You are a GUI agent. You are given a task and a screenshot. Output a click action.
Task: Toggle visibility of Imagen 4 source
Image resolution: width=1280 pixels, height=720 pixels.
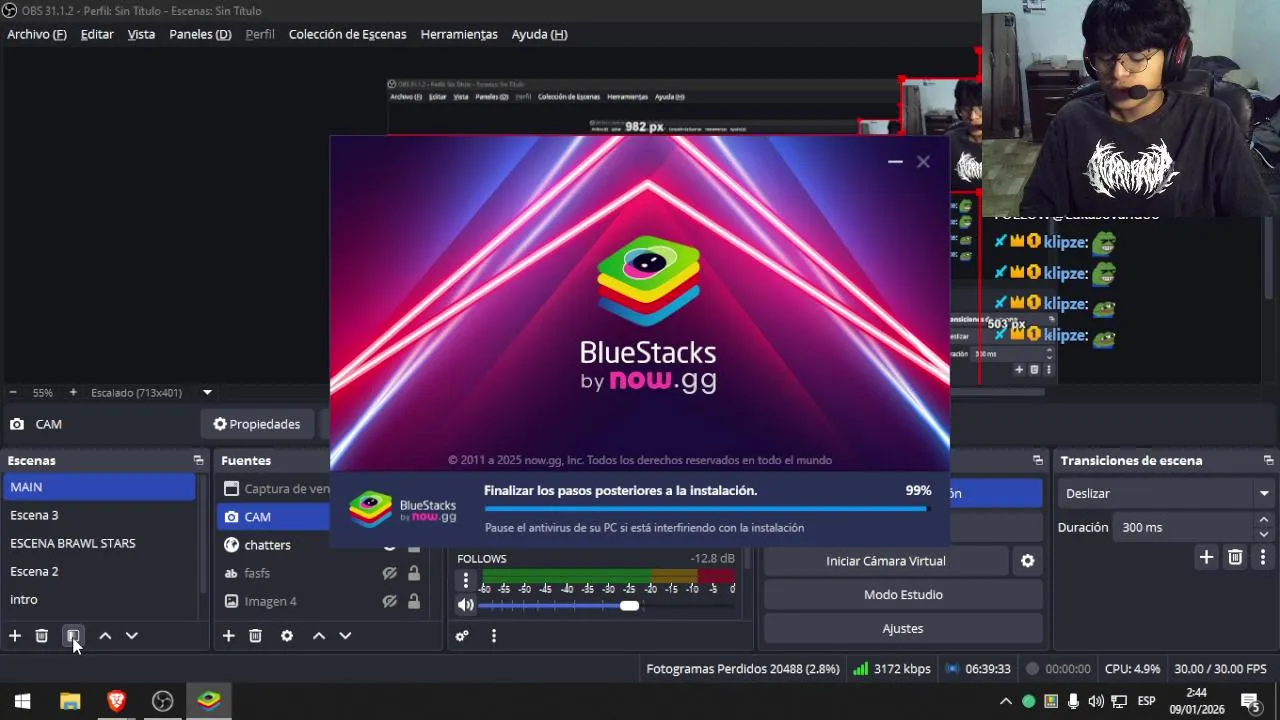point(390,601)
